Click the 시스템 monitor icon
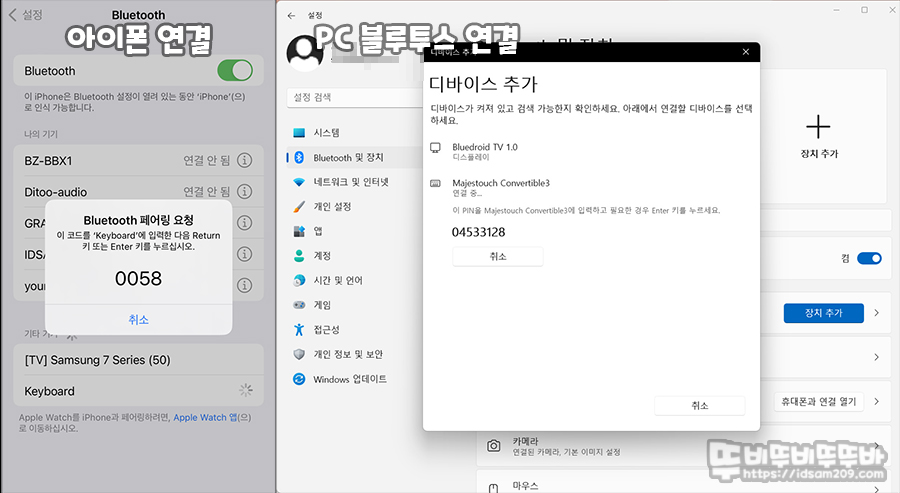 click(x=299, y=133)
